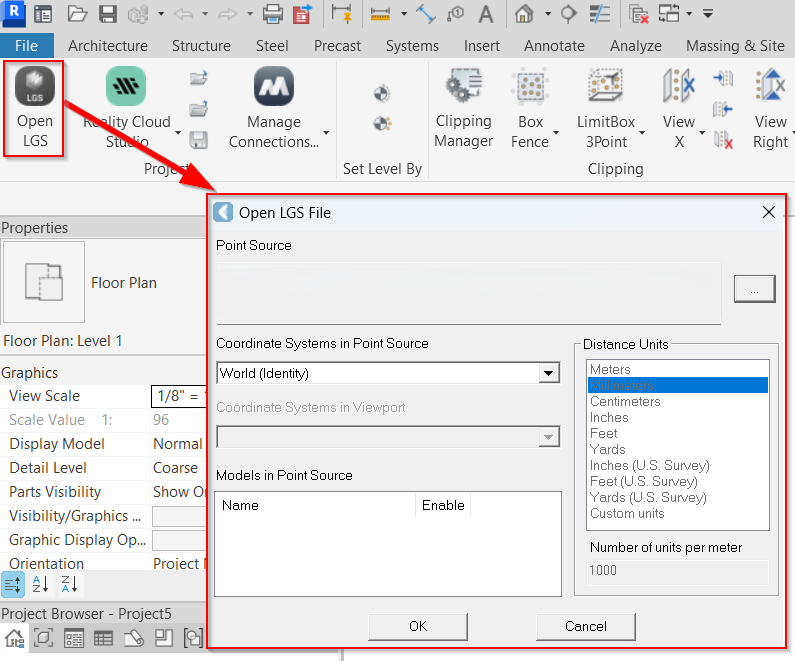The height and width of the screenshot is (661, 795).
Task: Expand the LimitBox 3Point dropdown arrow
Action: (641, 133)
